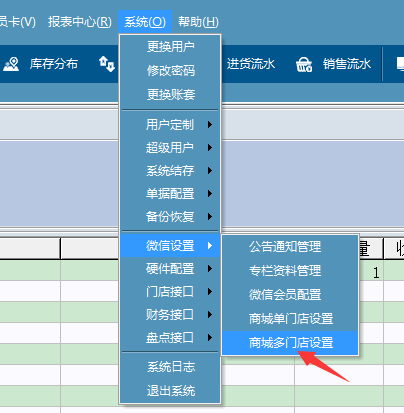Viewport: 404px width, 413px height.
Task: Open the 销售流水 toolbar label
Action: [347, 64]
